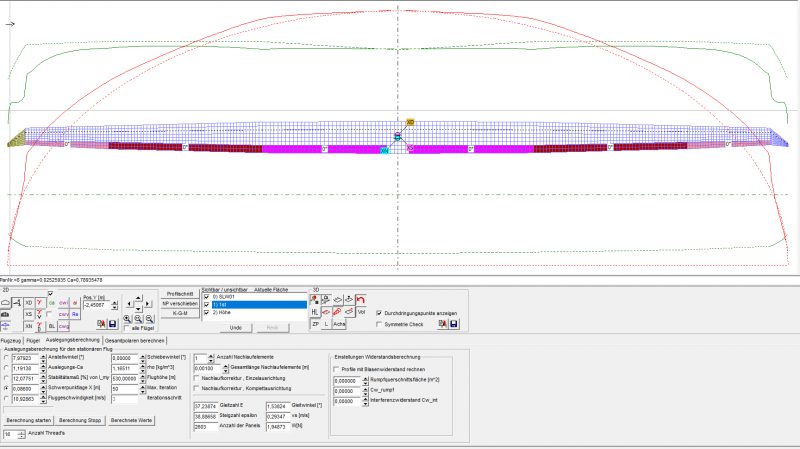The image size is (800, 449).
Task: Click the Anstellwinkel spinner arrows
Action: (44, 357)
